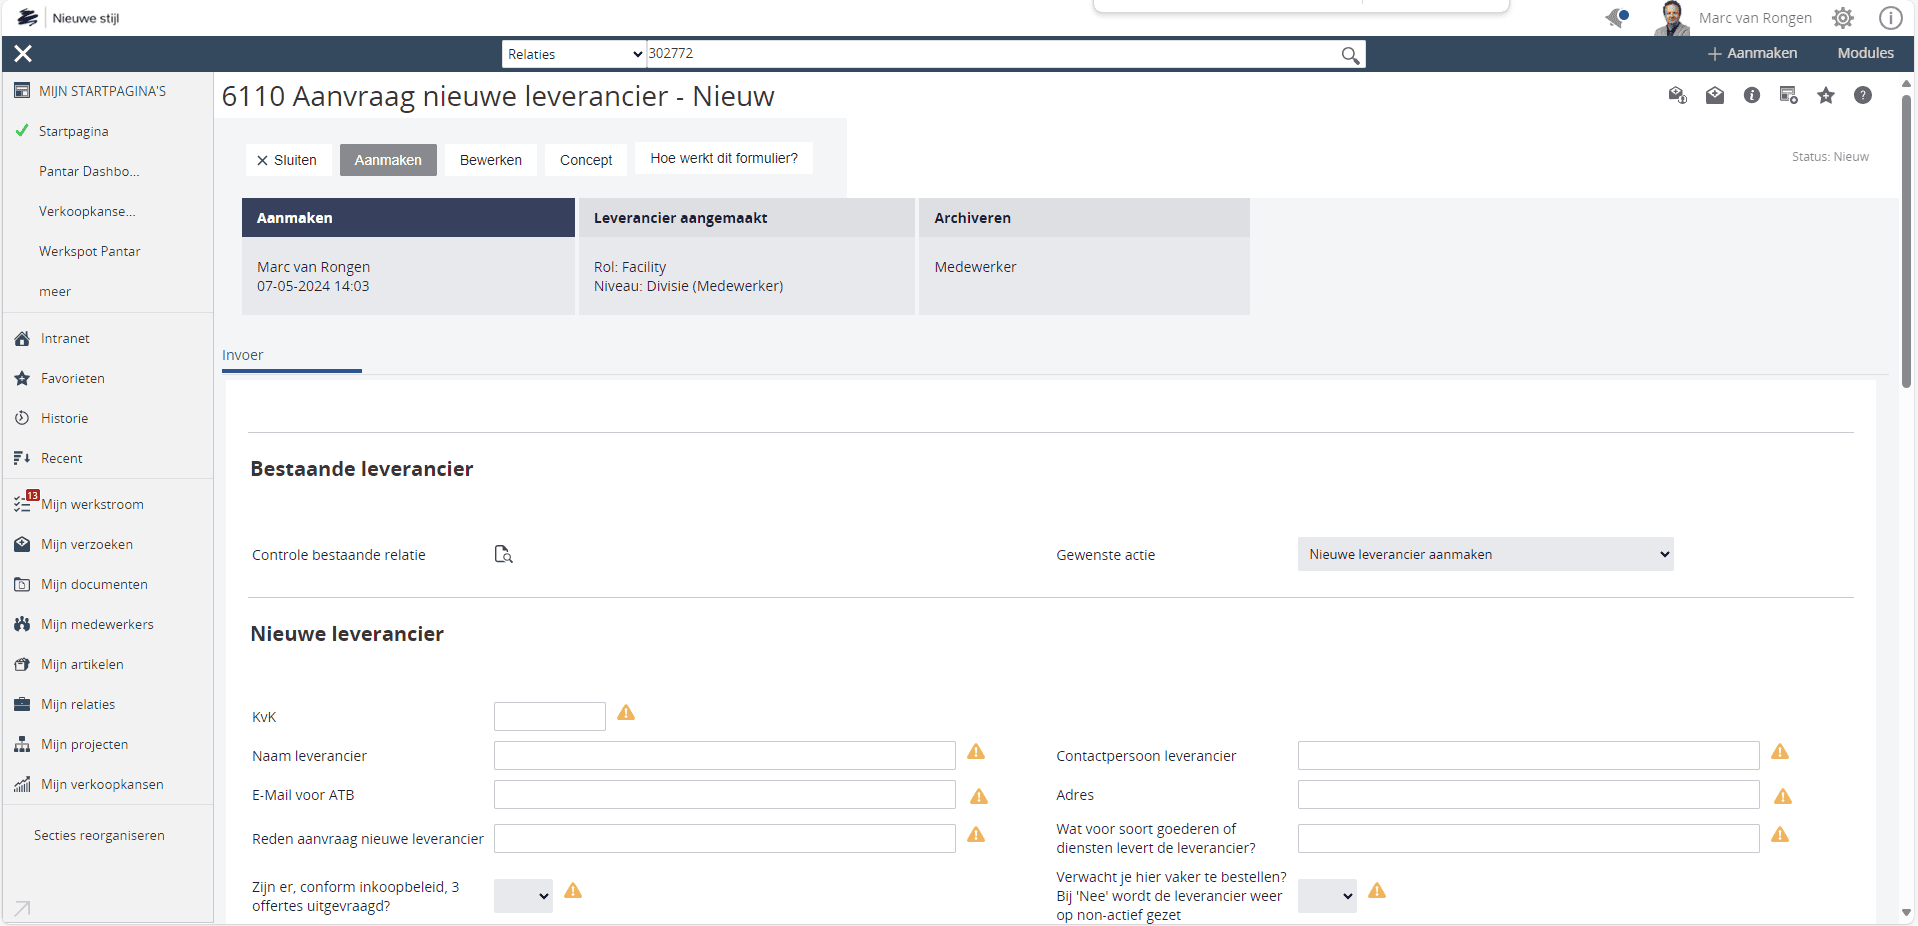Expand the Relaties search category dropdown
The image size is (1918, 926).
573,54
